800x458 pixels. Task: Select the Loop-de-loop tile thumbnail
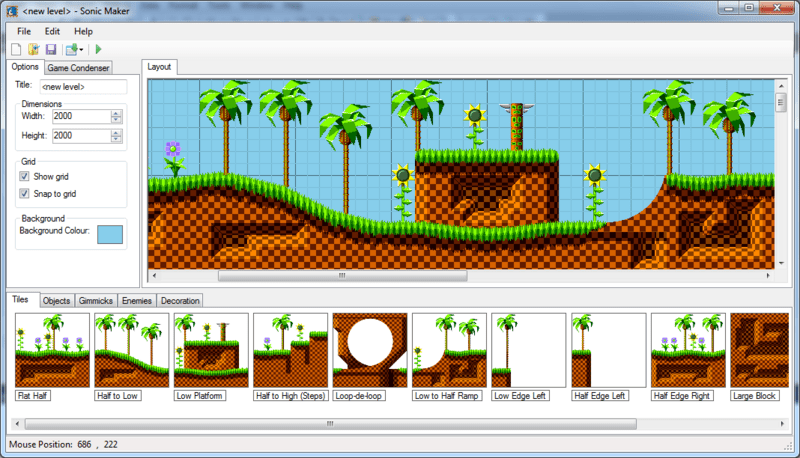click(370, 350)
